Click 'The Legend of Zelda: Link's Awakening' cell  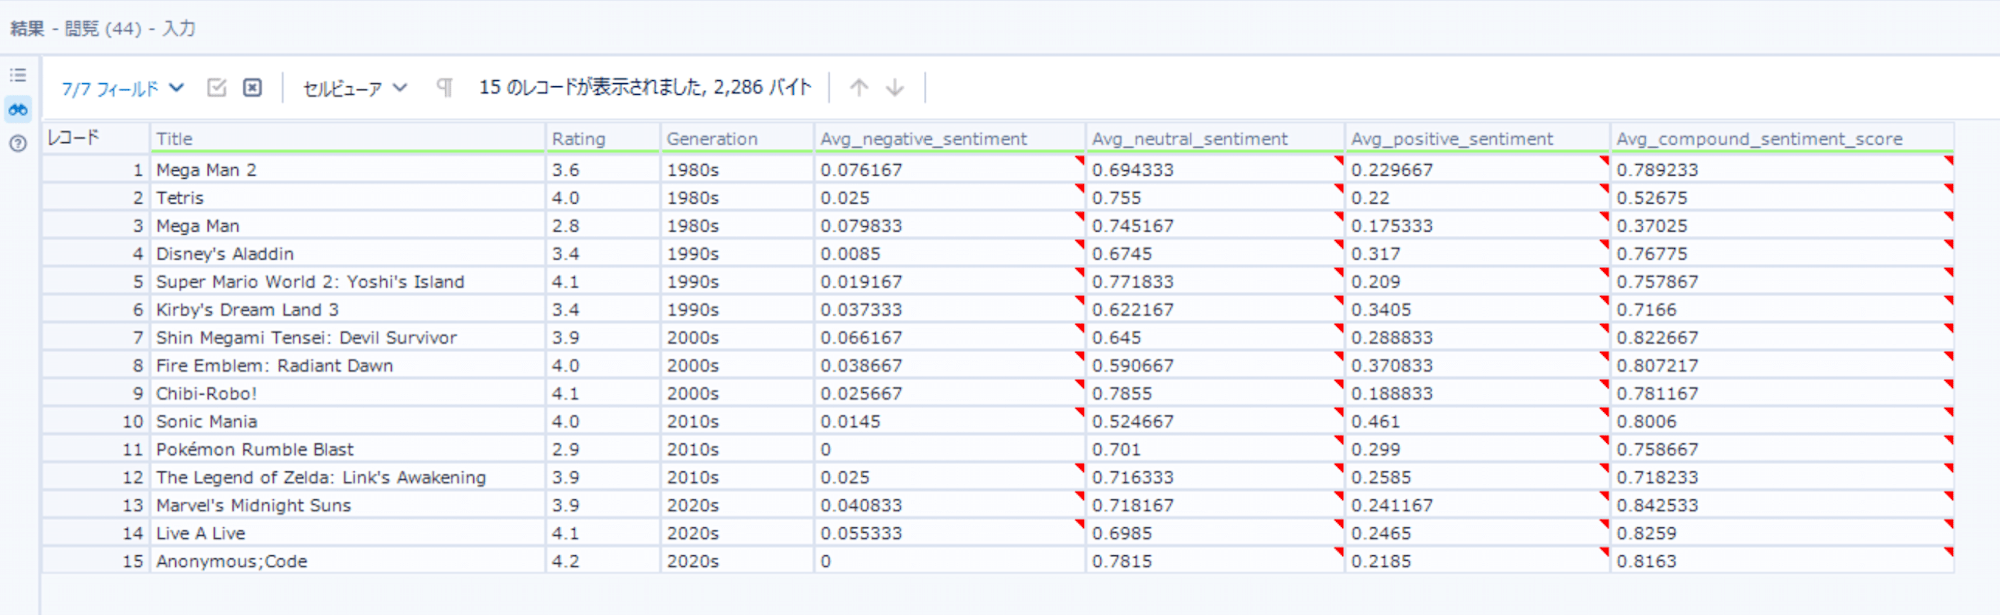tap(348, 478)
